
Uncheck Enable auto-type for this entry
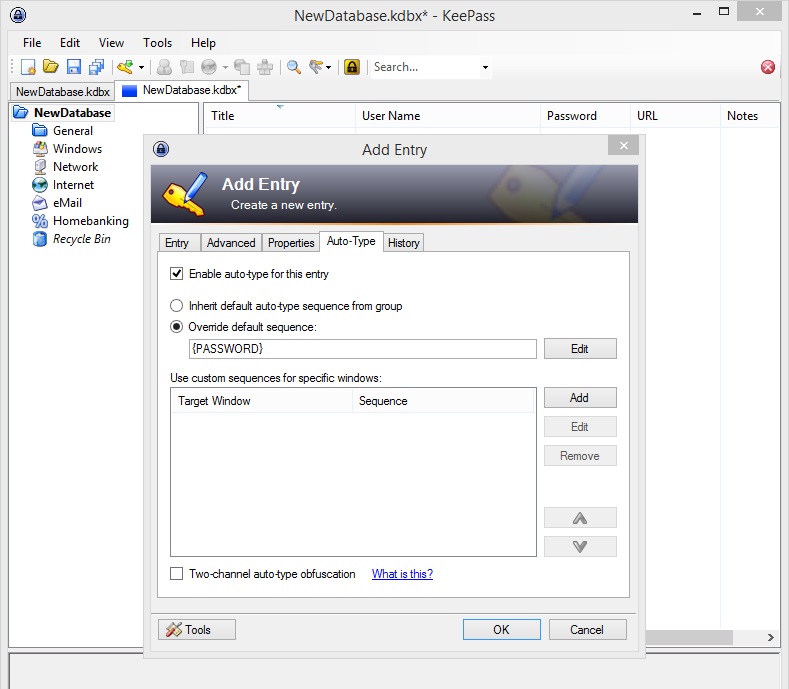tap(177, 274)
